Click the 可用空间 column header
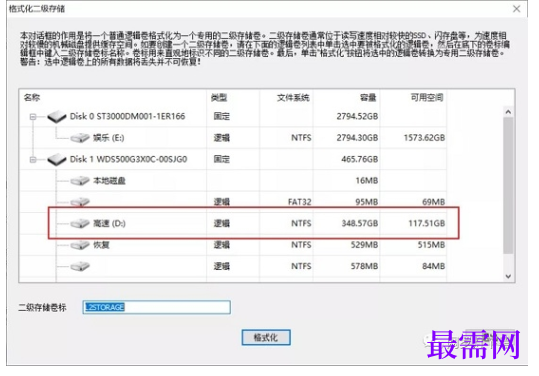Screen dimensions: 539x376 427,98
